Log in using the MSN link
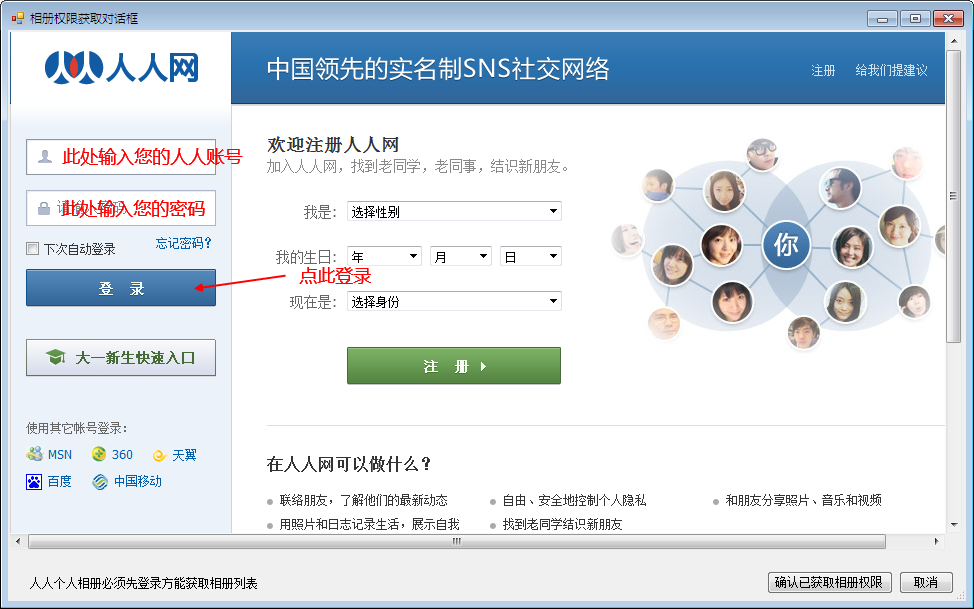 60,455
